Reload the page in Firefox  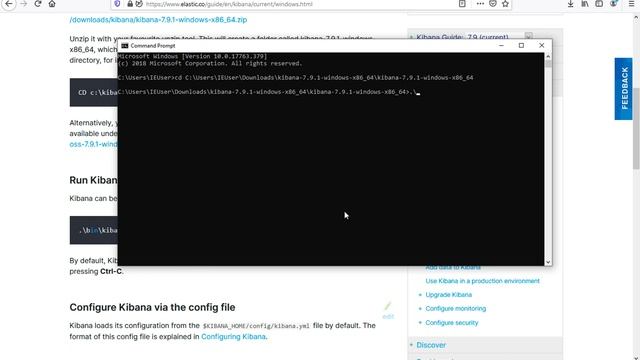point(38,4)
